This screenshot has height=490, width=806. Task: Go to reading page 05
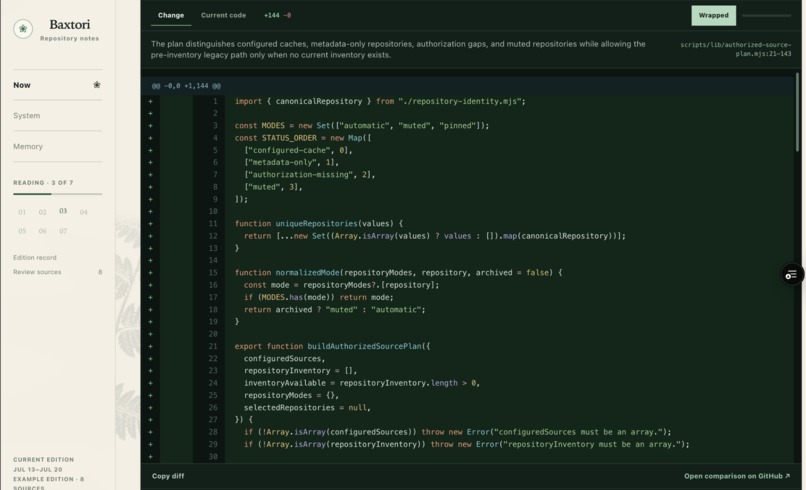[x=22, y=231]
